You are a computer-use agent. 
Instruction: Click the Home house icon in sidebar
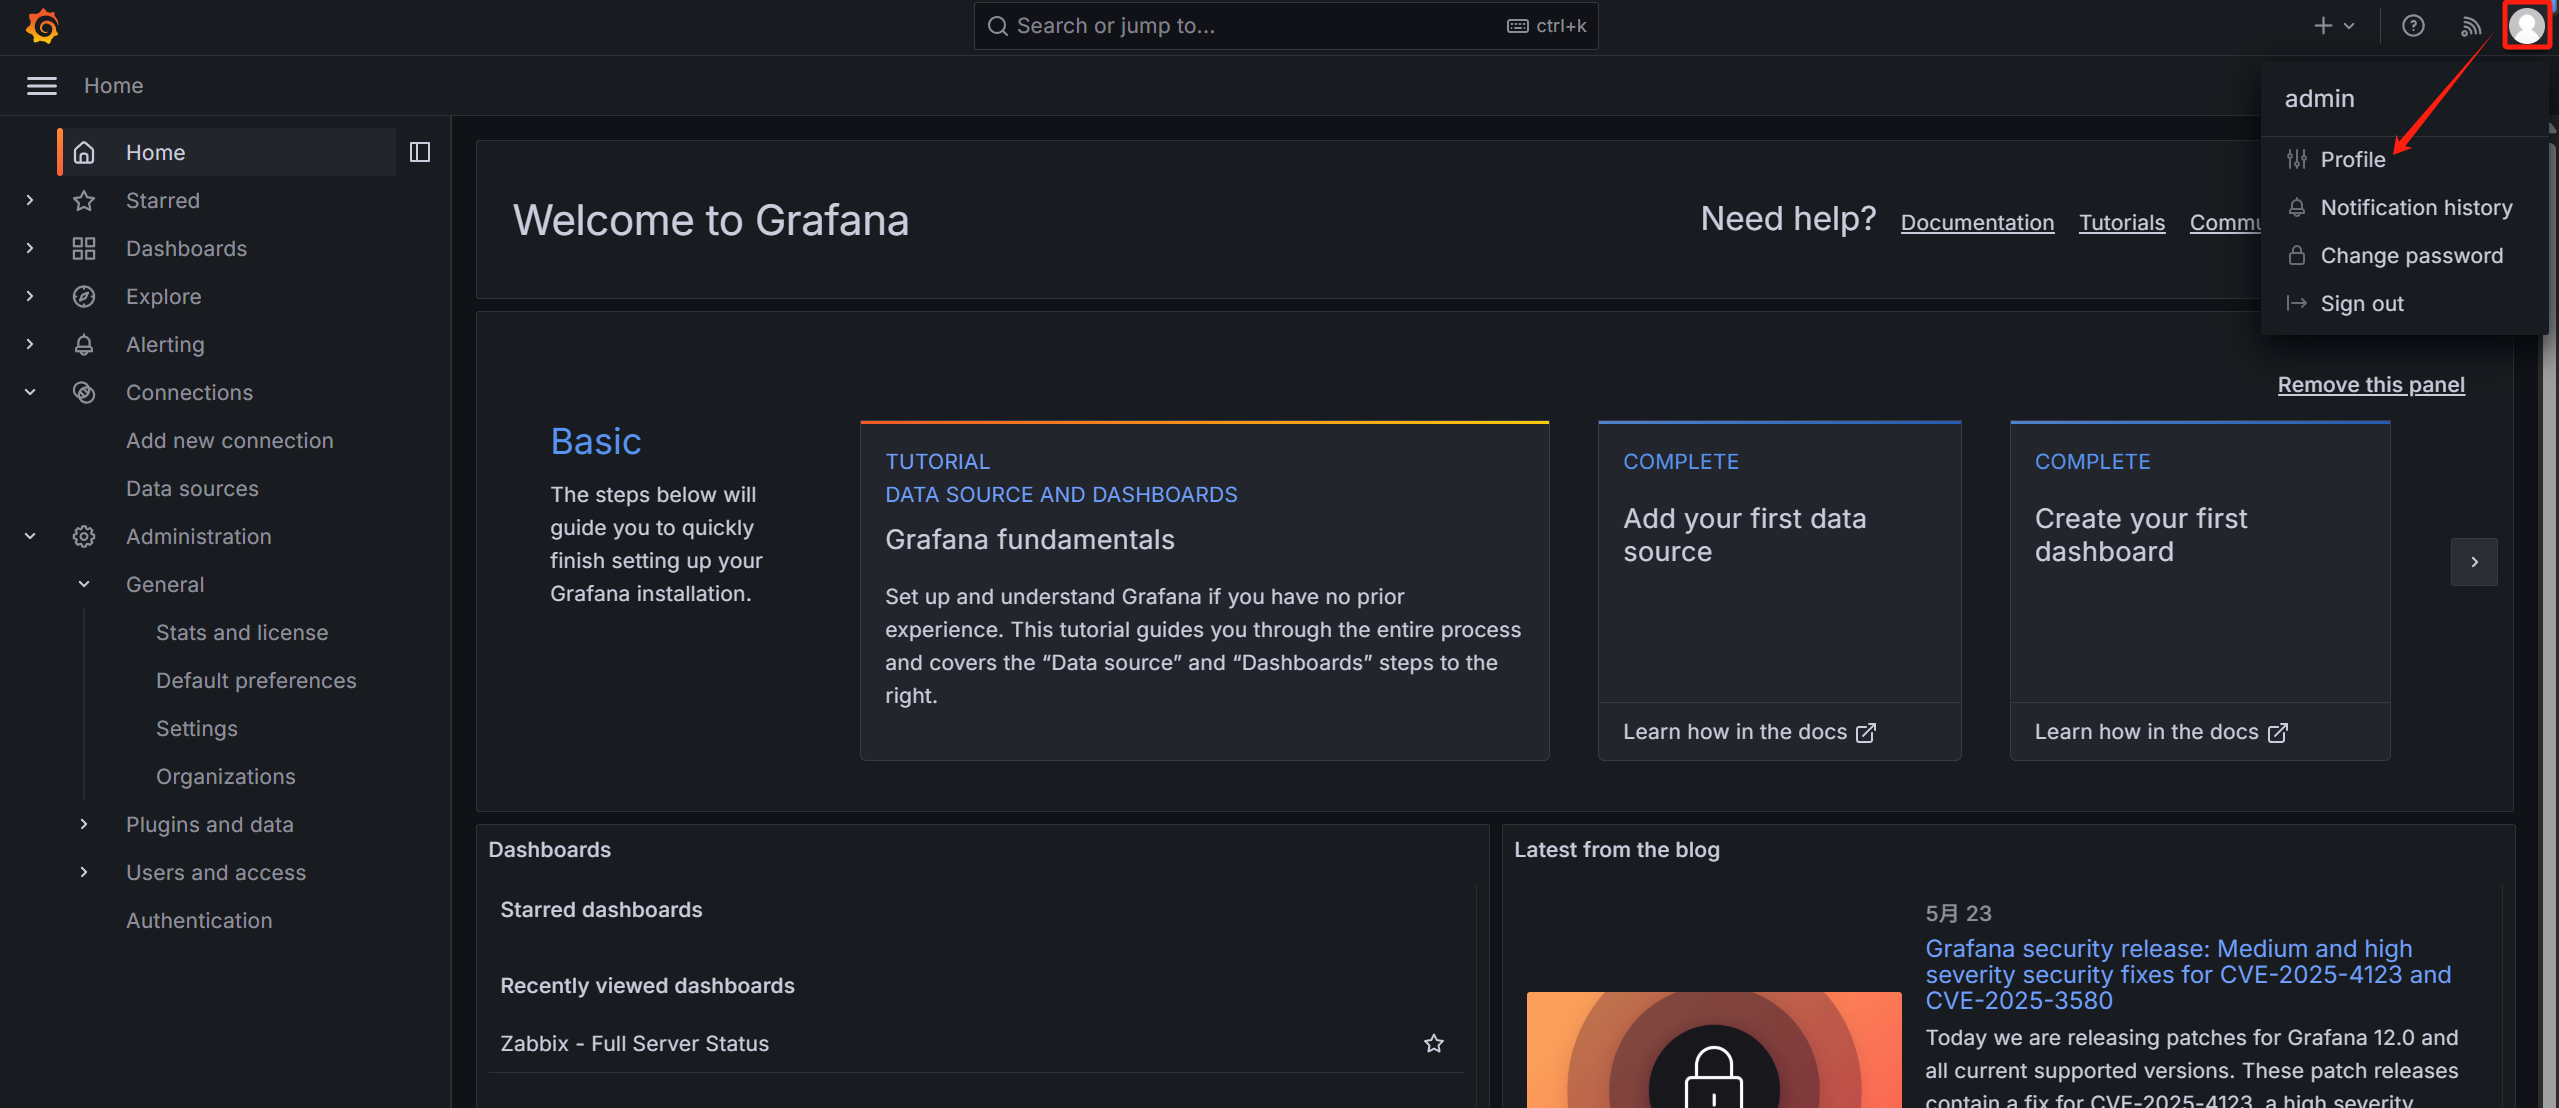pos(84,152)
